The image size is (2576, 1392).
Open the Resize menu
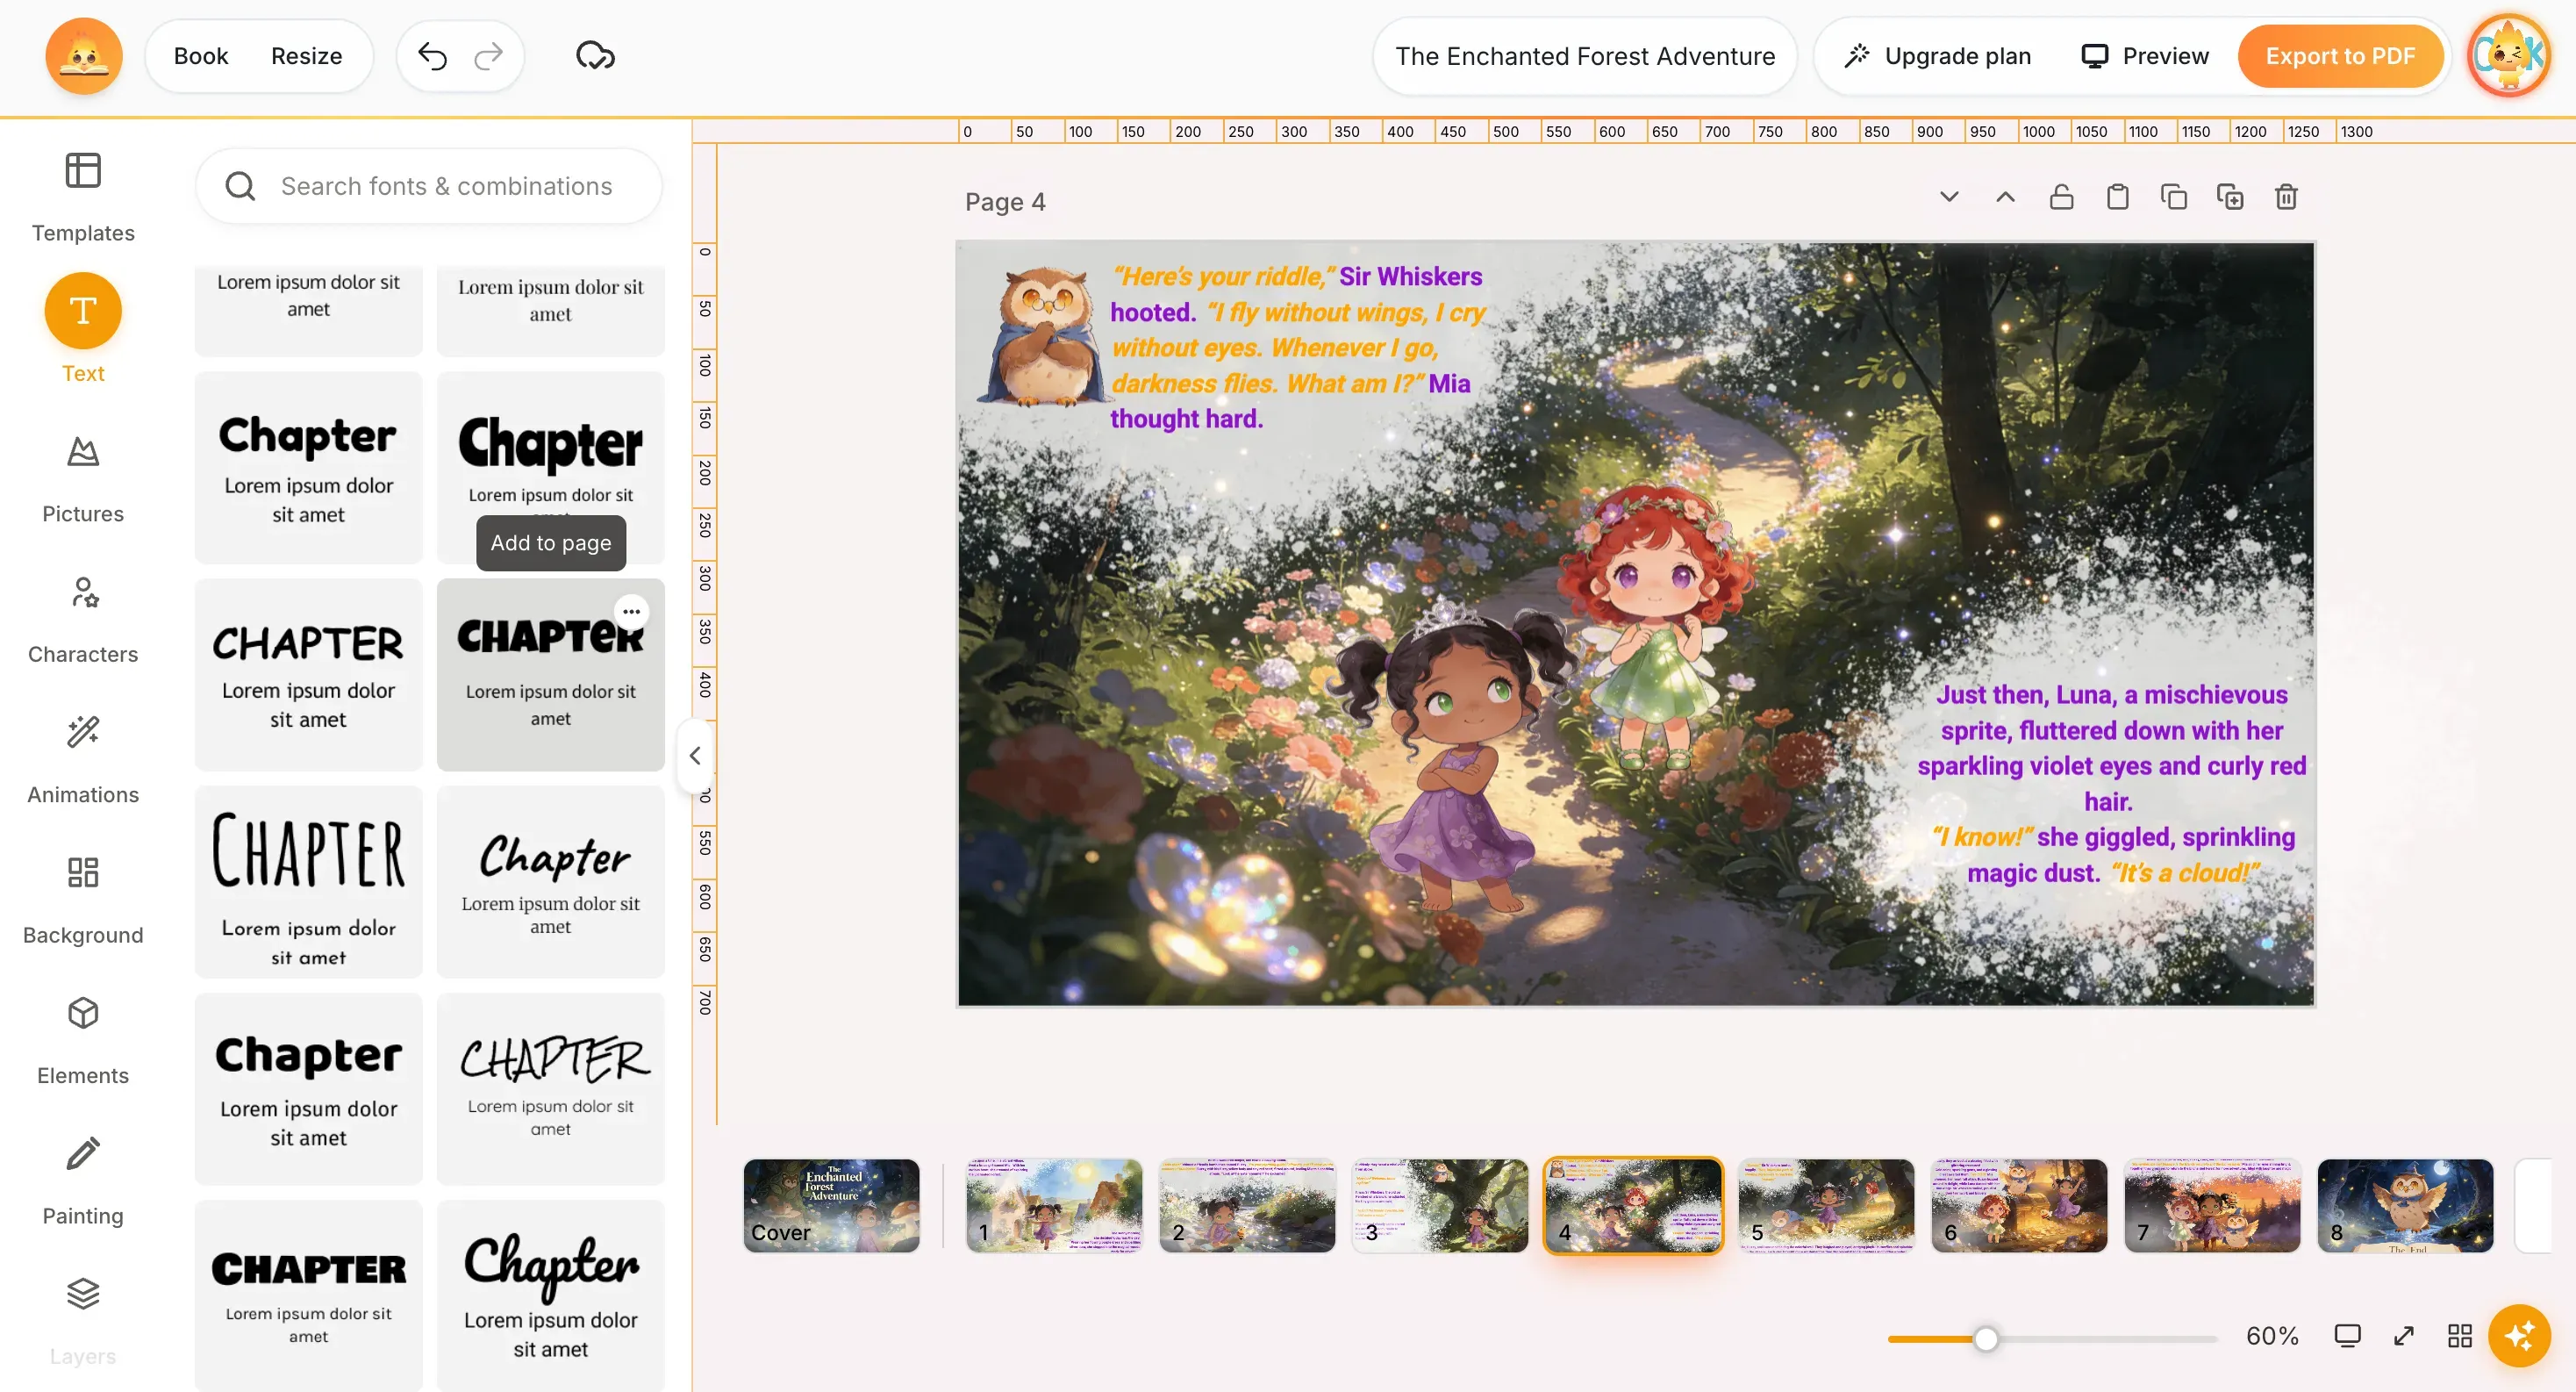click(307, 56)
